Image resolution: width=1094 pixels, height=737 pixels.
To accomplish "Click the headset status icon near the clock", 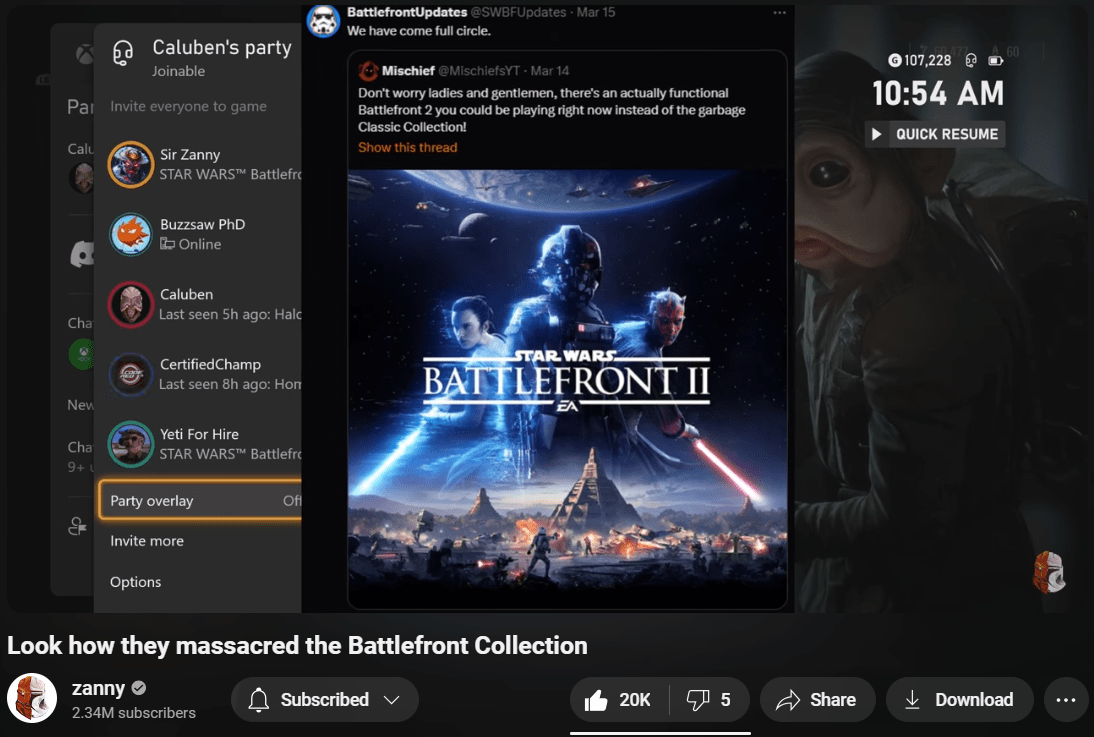I will click(x=971, y=60).
